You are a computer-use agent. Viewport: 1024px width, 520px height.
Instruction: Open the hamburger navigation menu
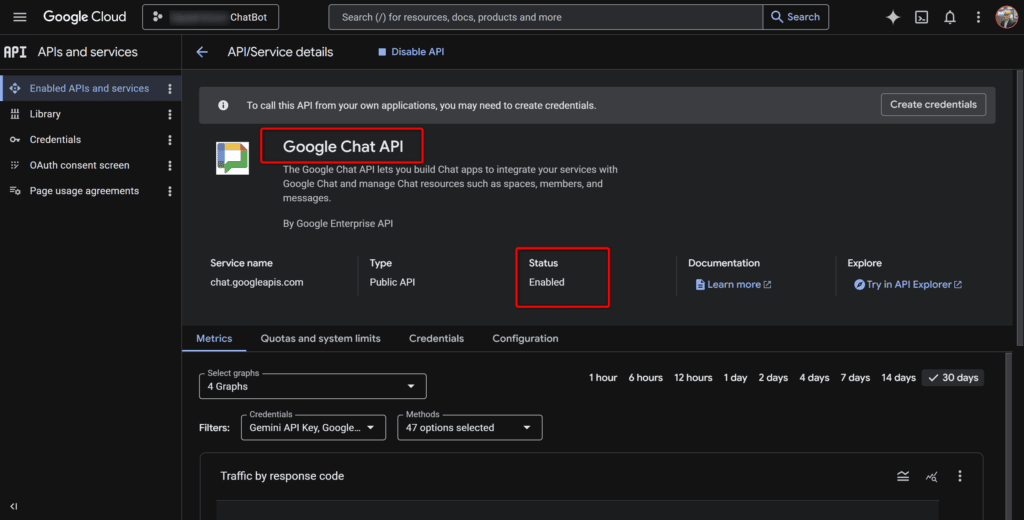coord(20,17)
